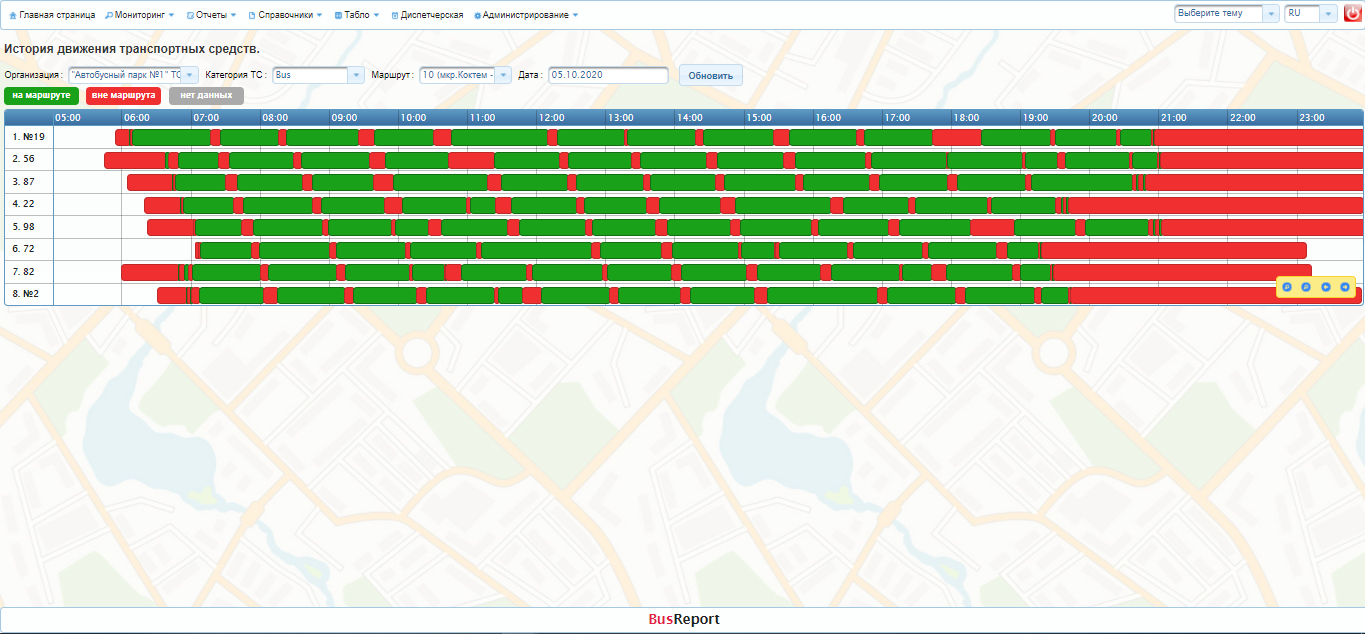Zoom out the timeline with magnifier-minus icon

coord(1306,287)
